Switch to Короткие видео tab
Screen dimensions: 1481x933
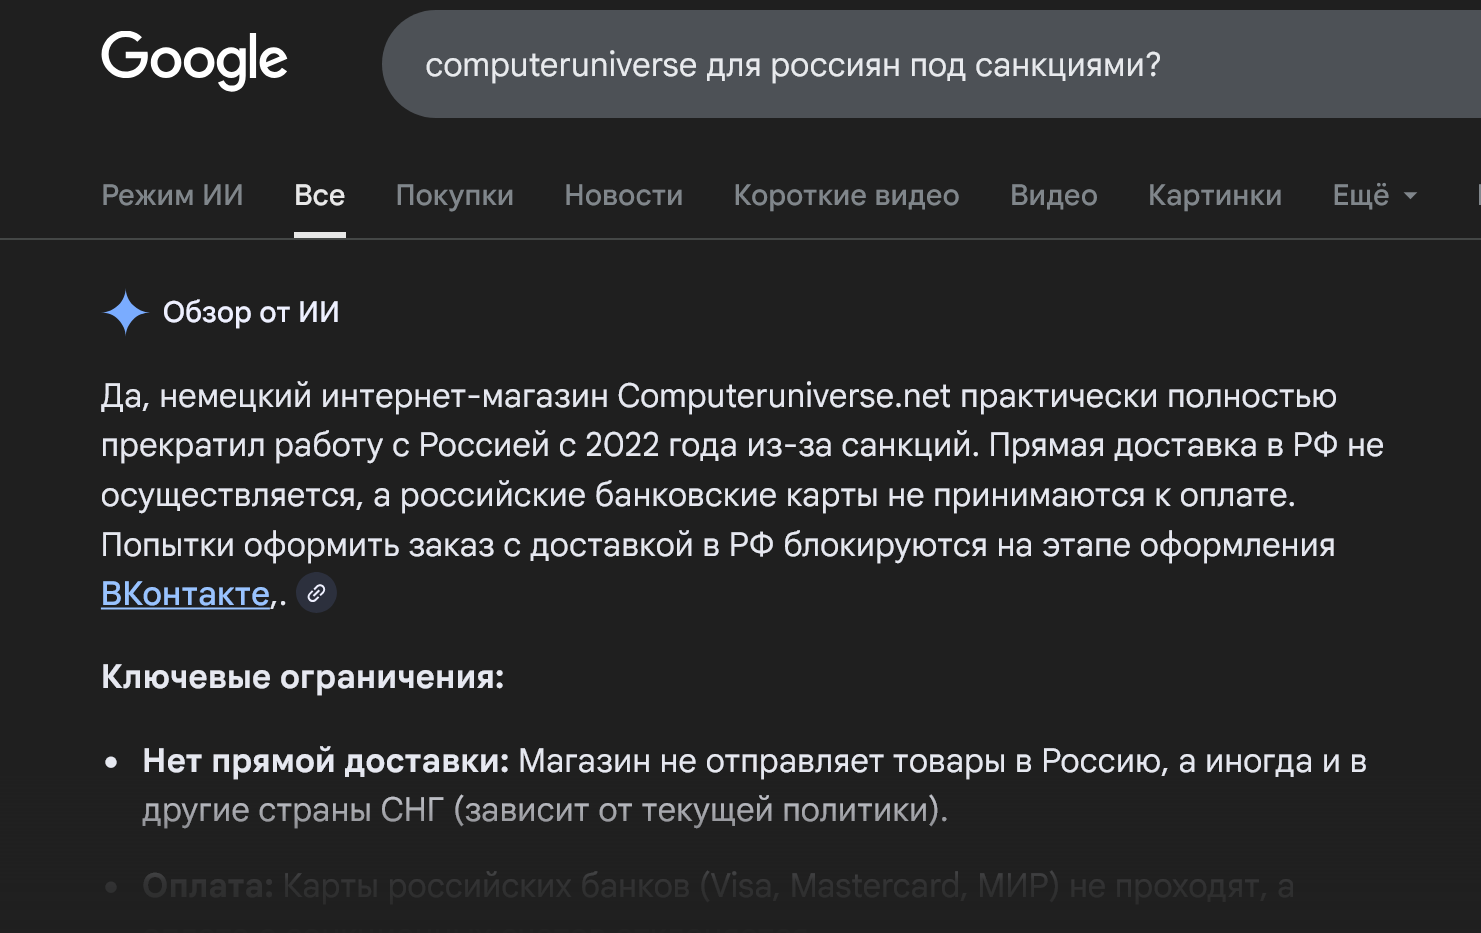click(x=846, y=195)
